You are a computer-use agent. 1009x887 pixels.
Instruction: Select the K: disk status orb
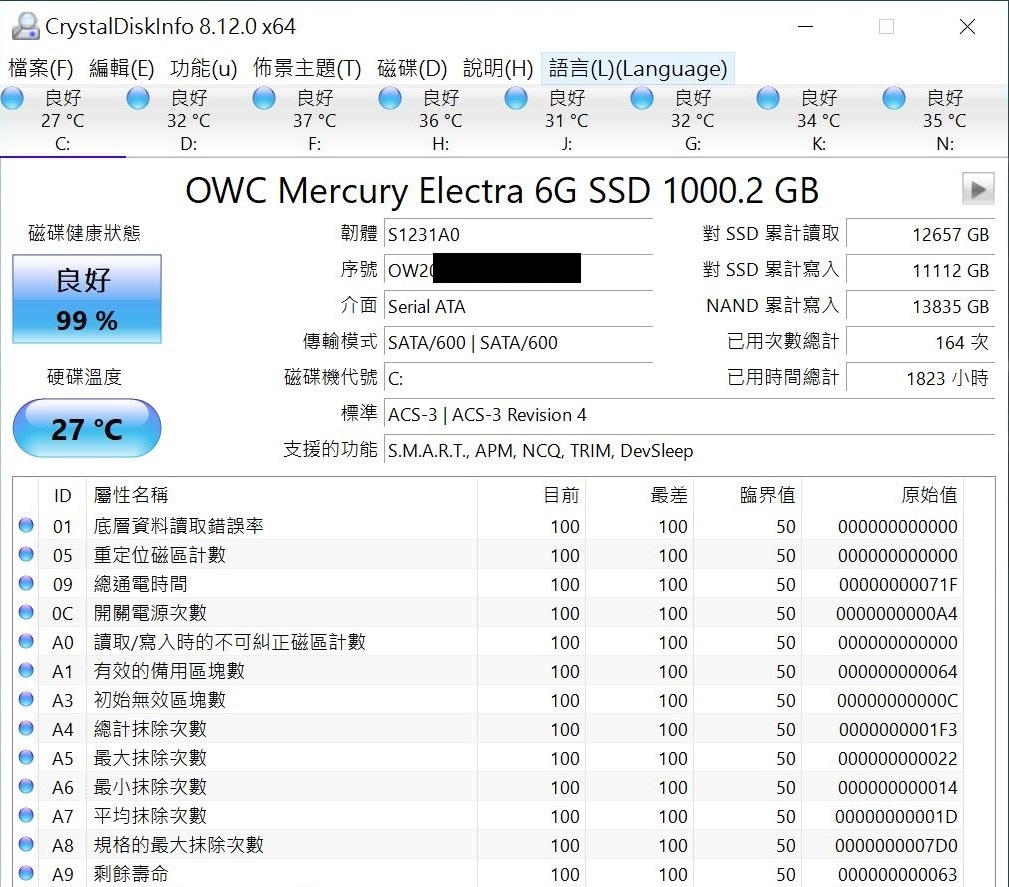click(x=768, y=98)
